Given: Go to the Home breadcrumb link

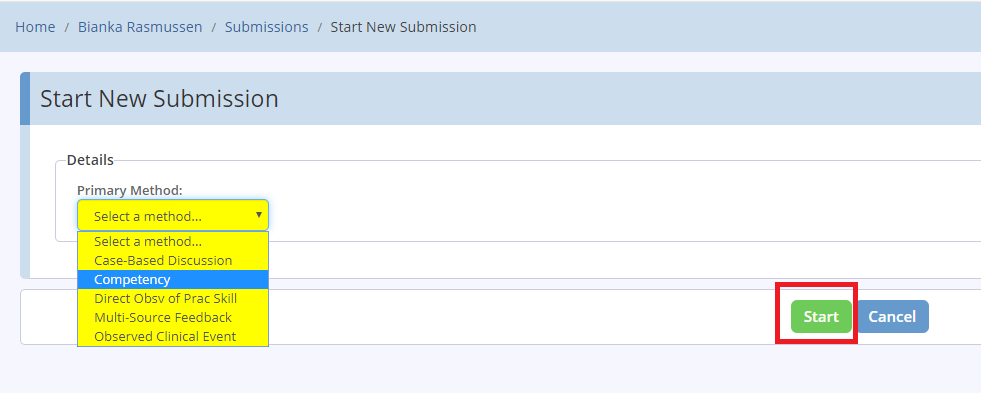Looking at the screenshot, I should [x=35, y=27].
